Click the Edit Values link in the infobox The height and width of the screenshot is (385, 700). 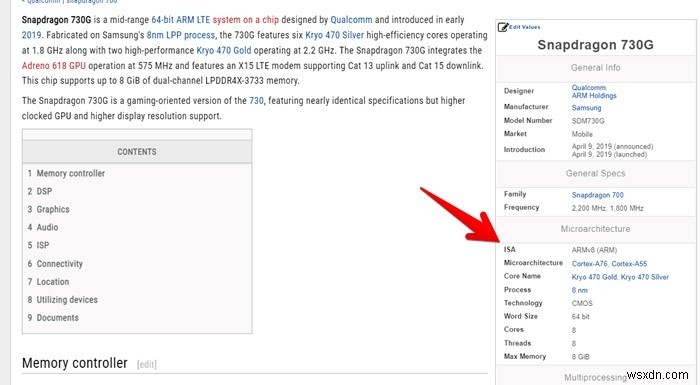525,27
